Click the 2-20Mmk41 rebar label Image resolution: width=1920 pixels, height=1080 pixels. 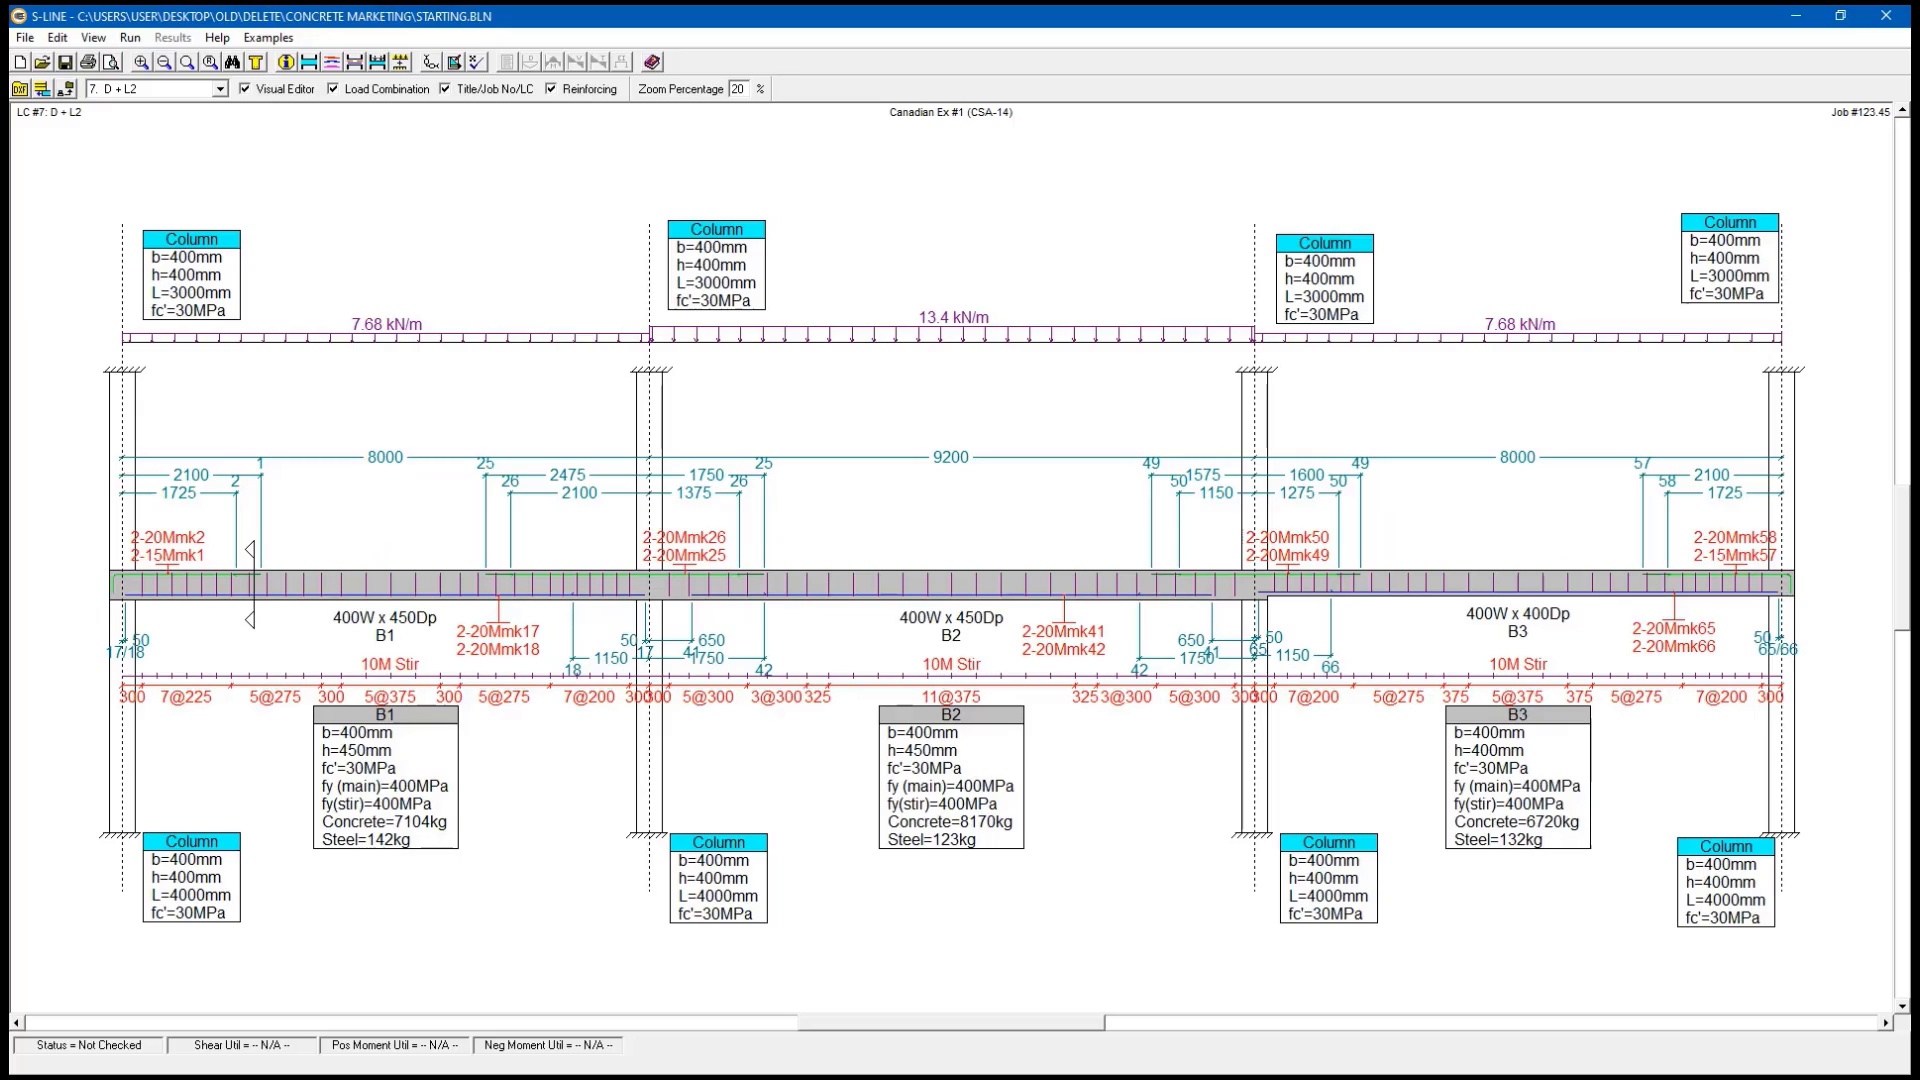[1064, 631]
